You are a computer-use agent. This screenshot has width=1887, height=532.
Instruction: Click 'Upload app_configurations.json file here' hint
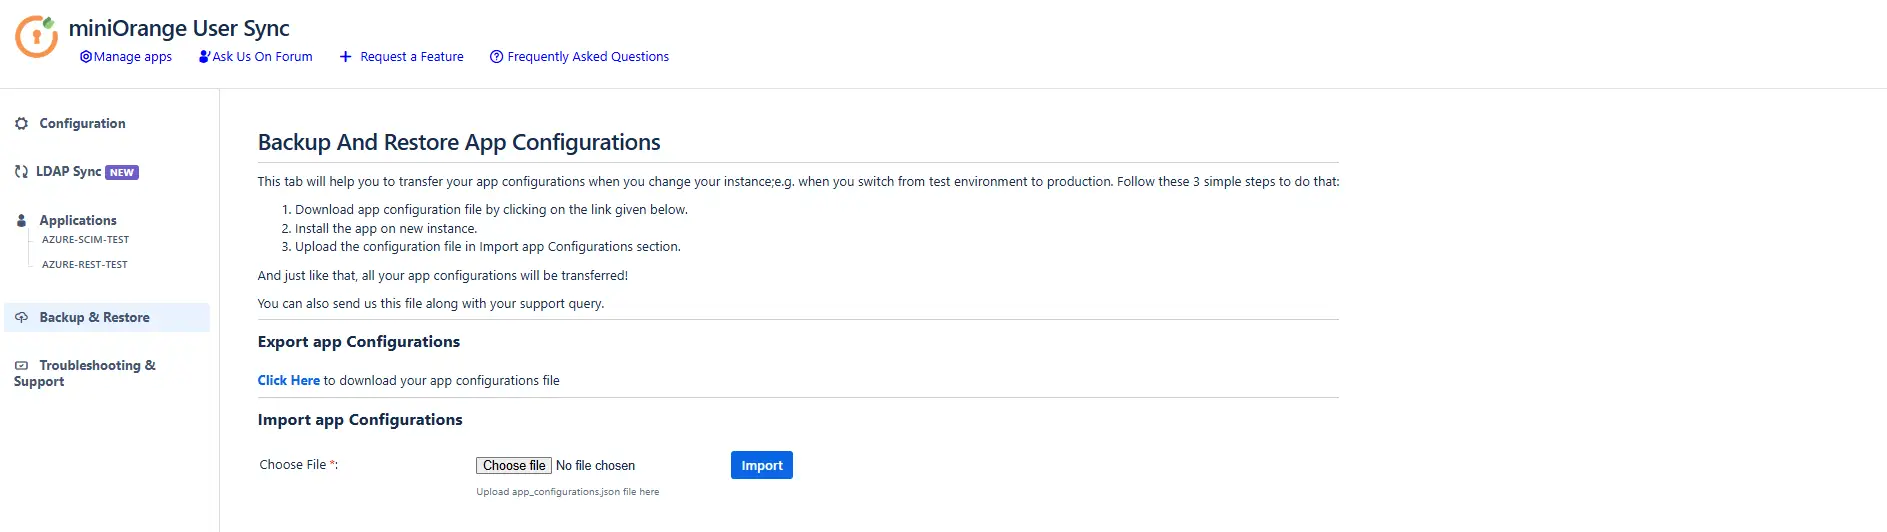pyautogui.click(x=568, y=492)
